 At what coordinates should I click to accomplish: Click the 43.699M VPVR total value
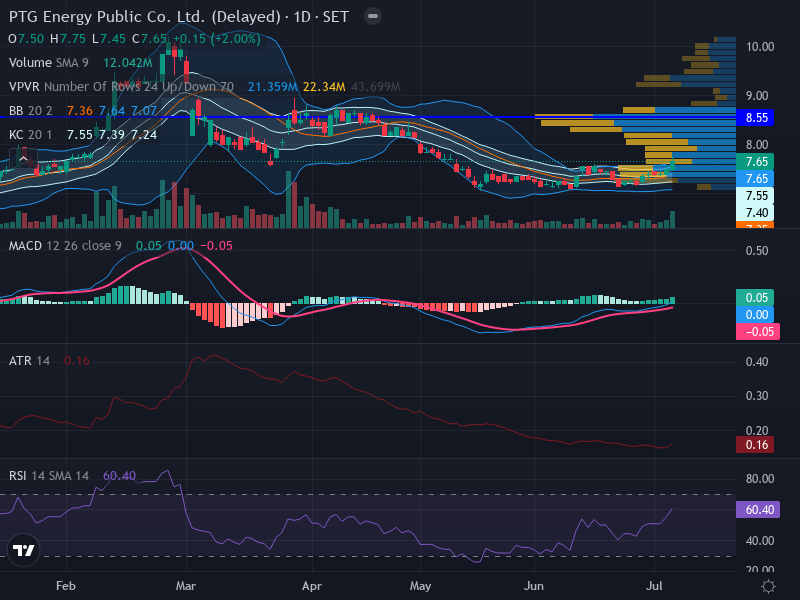point(376,87)
